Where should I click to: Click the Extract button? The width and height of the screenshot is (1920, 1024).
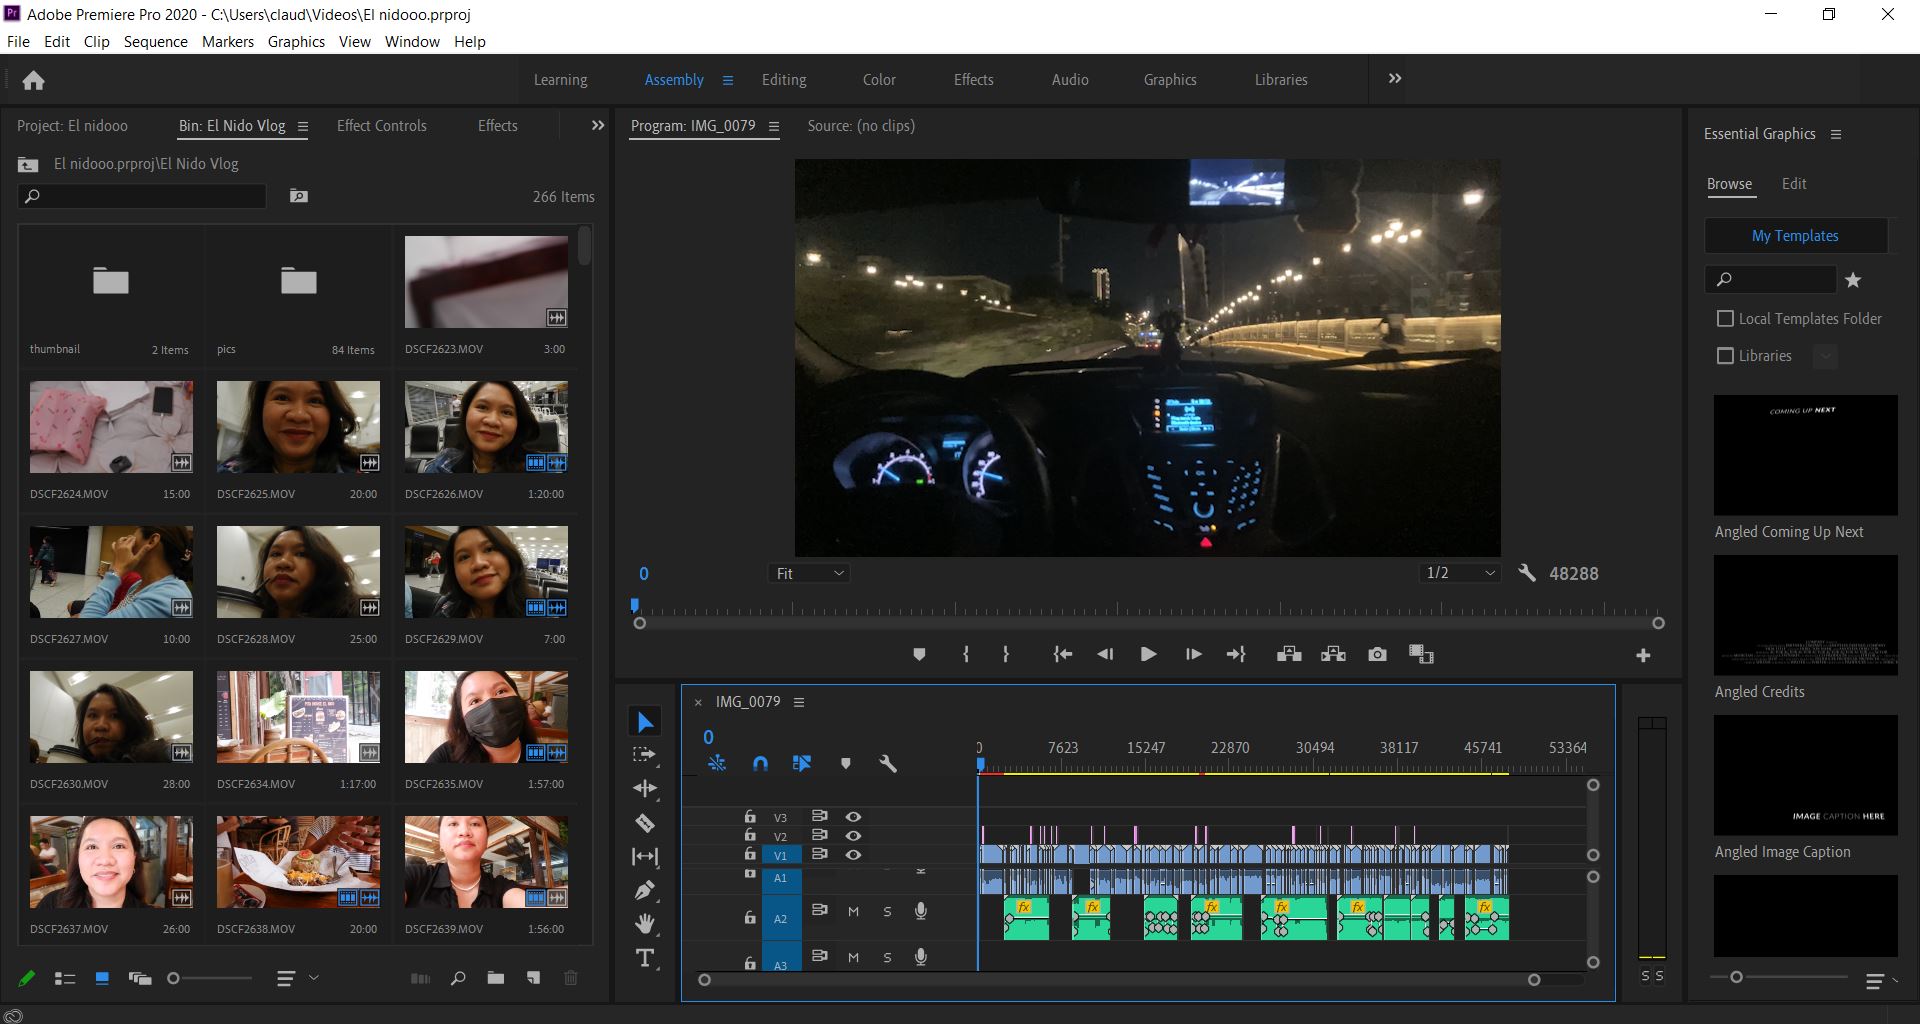(1333, 654)
